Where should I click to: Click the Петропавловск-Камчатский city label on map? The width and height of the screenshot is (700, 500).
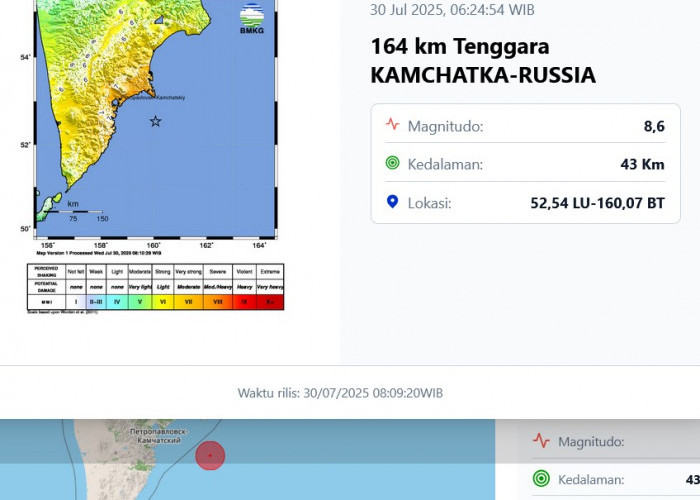point(155,435)
